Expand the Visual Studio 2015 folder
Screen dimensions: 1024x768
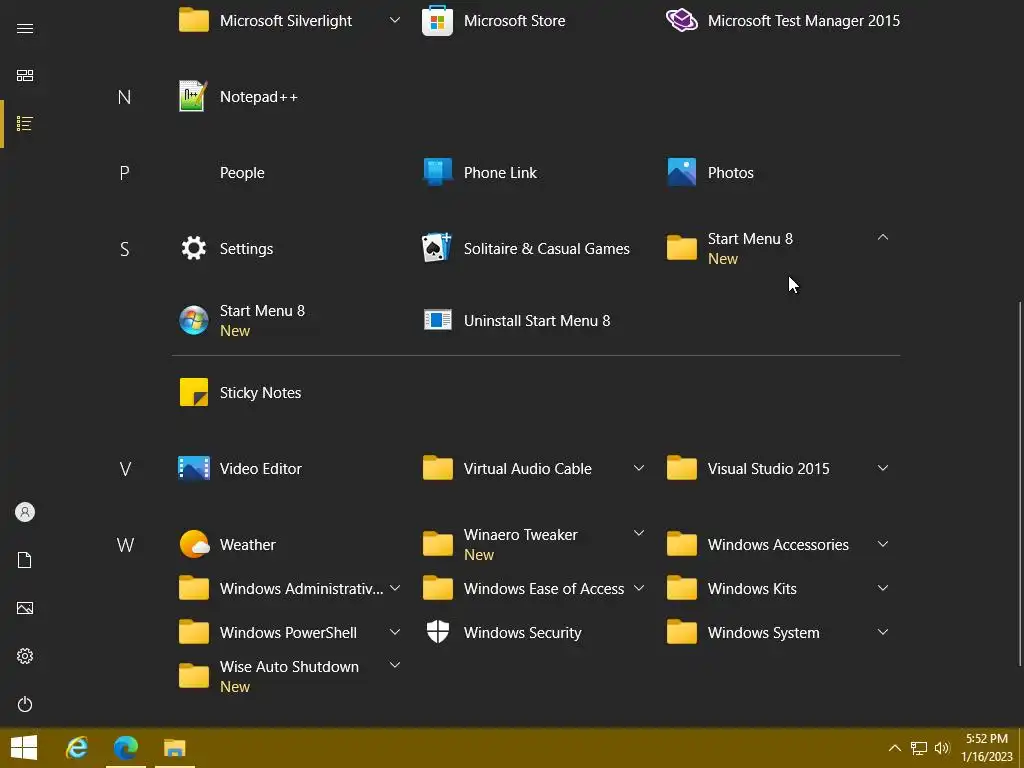pos(882,468)
